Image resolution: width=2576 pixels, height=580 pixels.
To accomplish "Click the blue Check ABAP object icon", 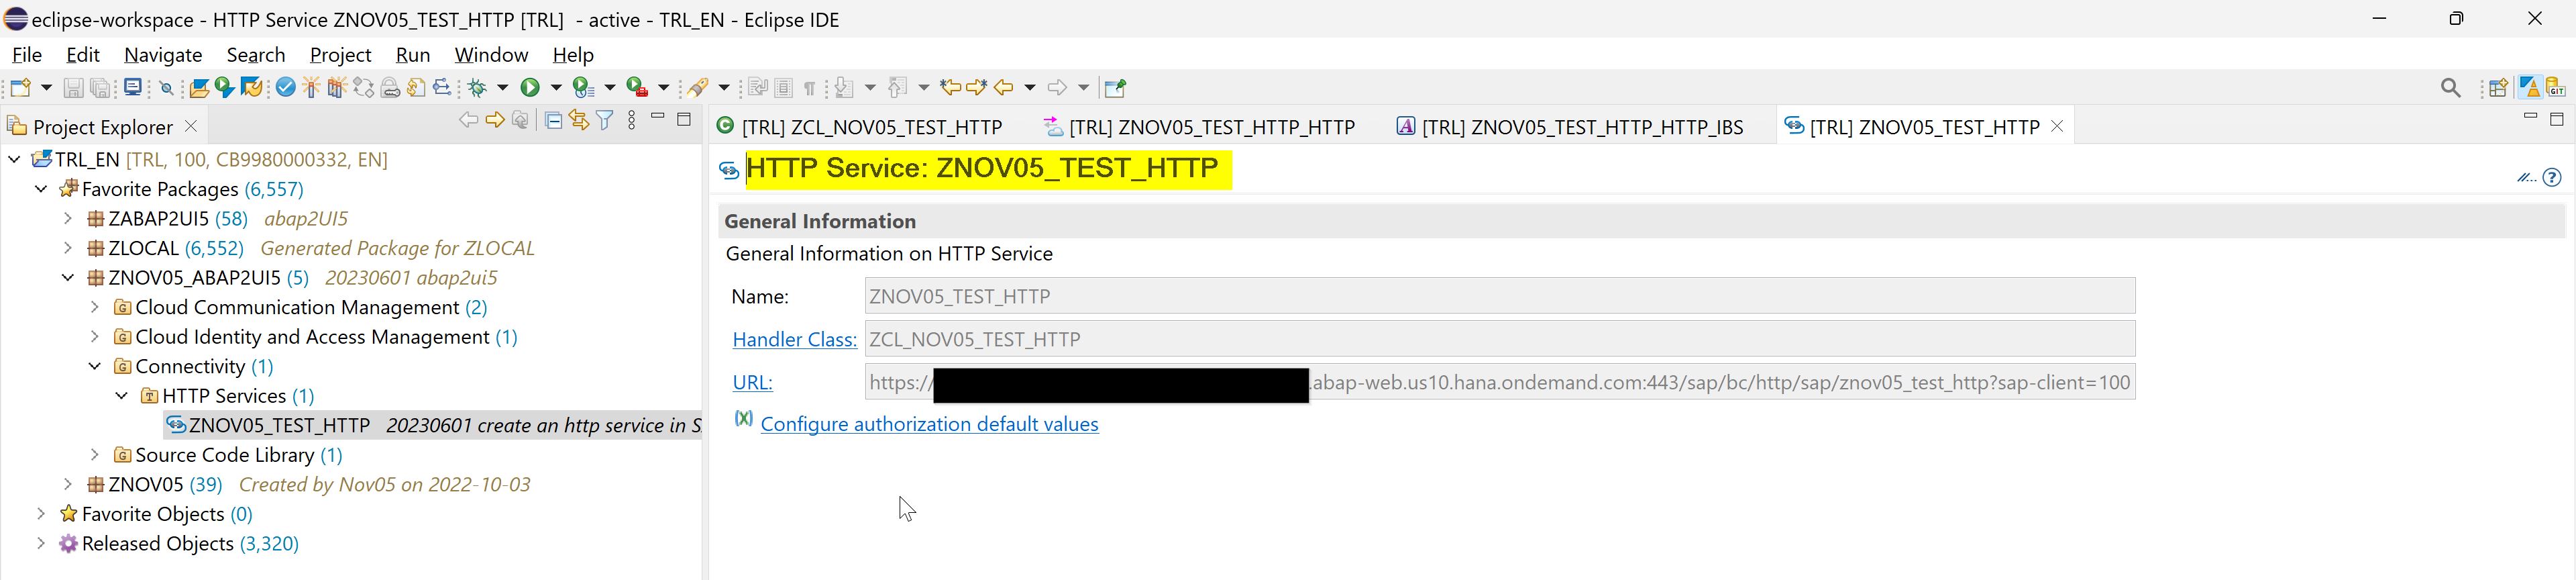I will pyautogui.click(x=286, y=88).
